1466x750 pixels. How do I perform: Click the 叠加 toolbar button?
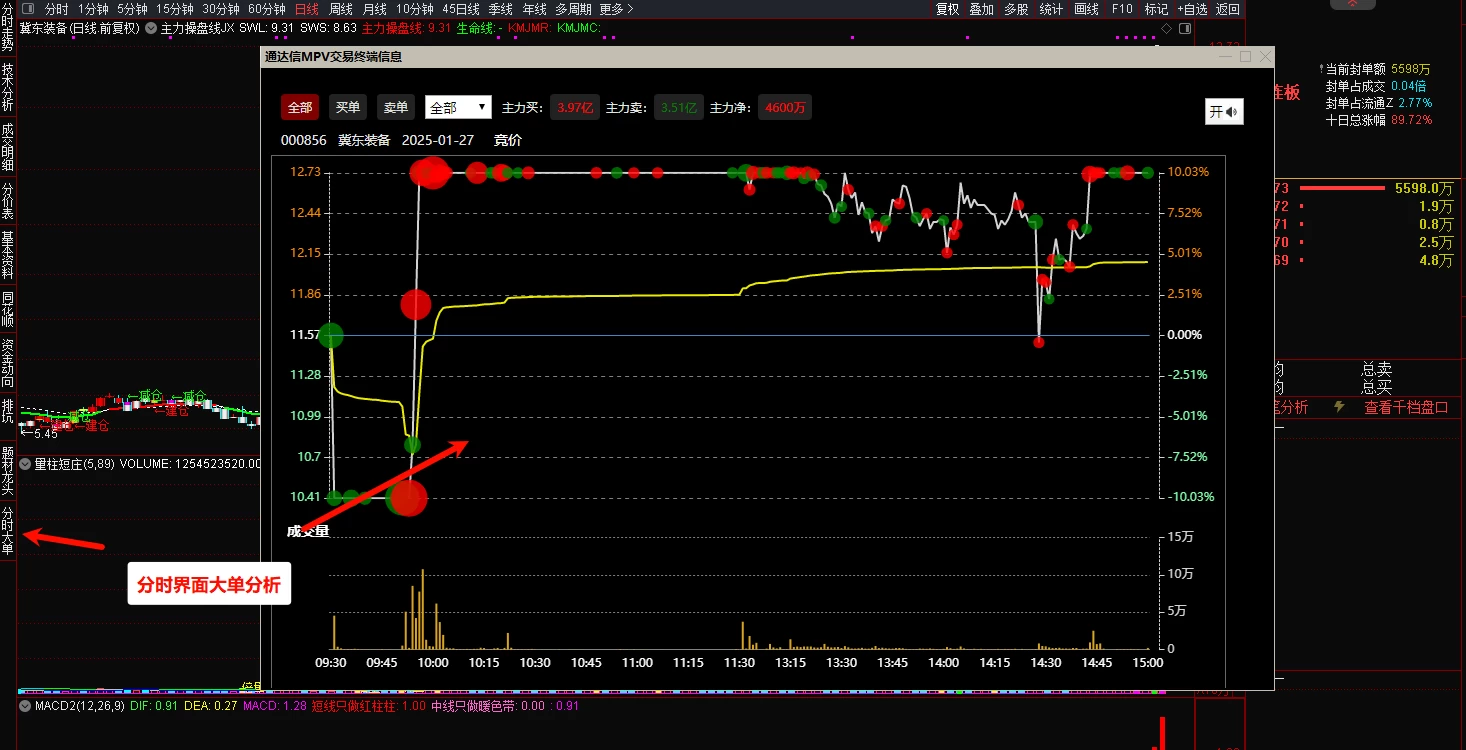(x=982, y=9)
